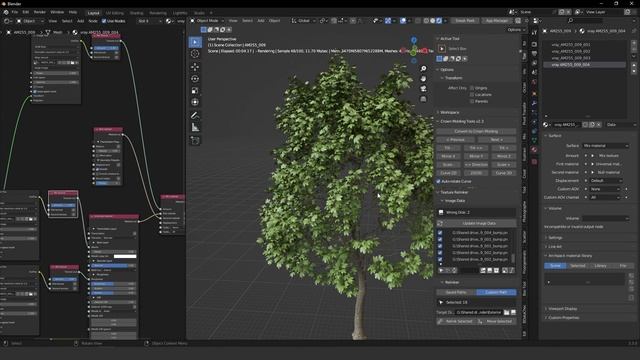Click Convert to Crown Molding button
The width and height of the screenshot is (640, 360).
pyautogui.click(x=476, y=131)
